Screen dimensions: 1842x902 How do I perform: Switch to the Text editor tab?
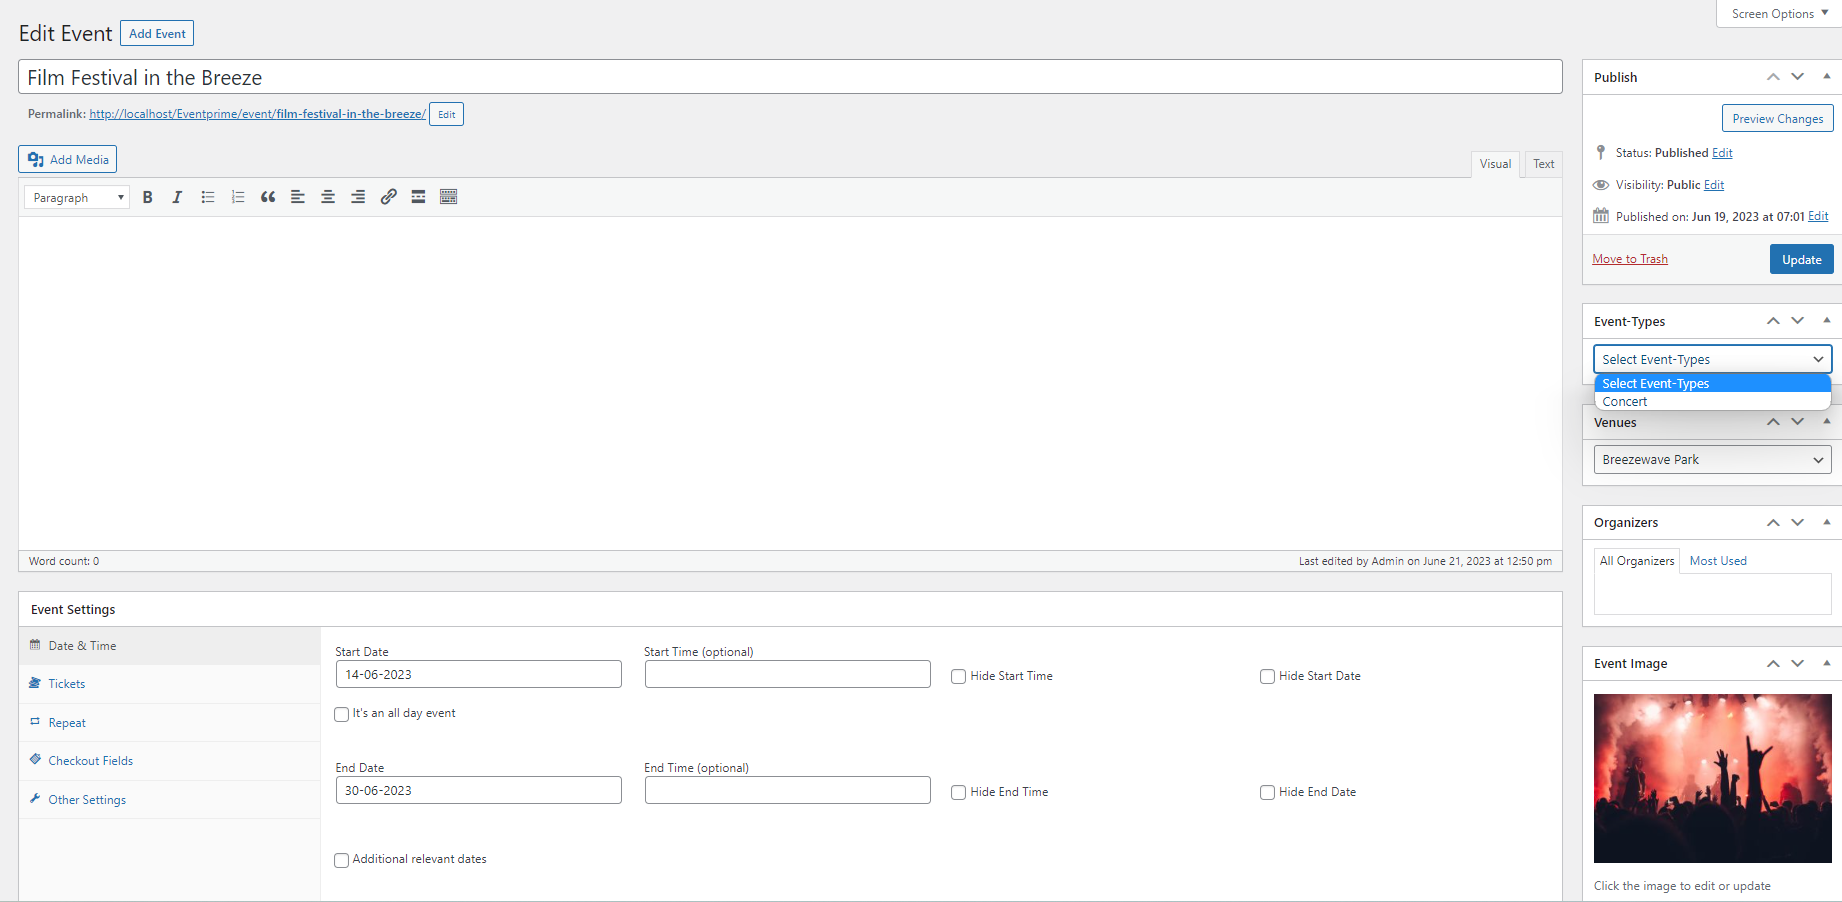coord(1543,164)
